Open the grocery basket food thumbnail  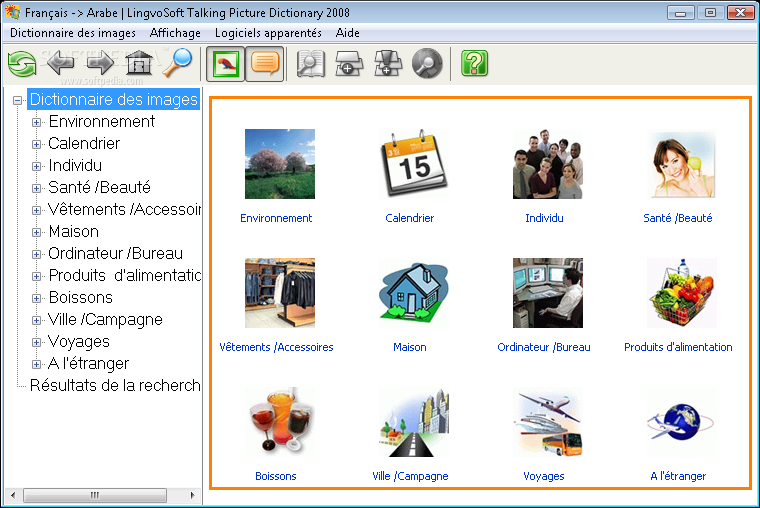pos(682,293)
